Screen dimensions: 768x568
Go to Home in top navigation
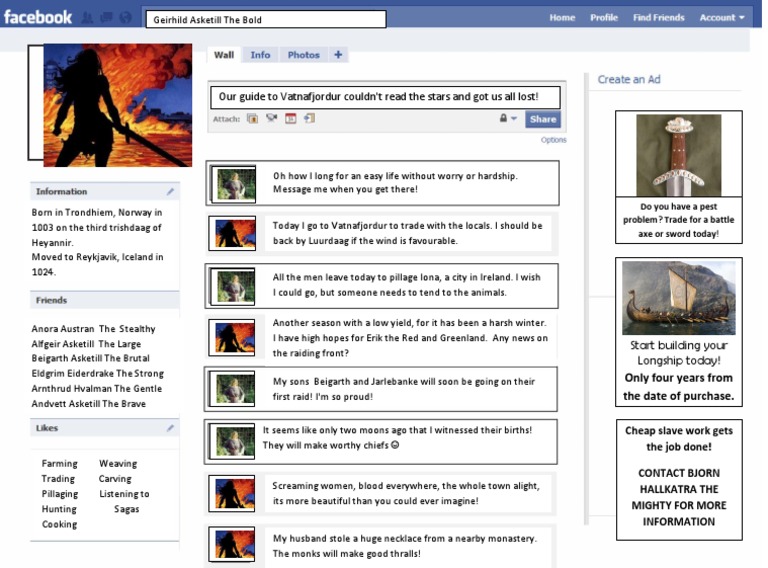click(562, 18)
